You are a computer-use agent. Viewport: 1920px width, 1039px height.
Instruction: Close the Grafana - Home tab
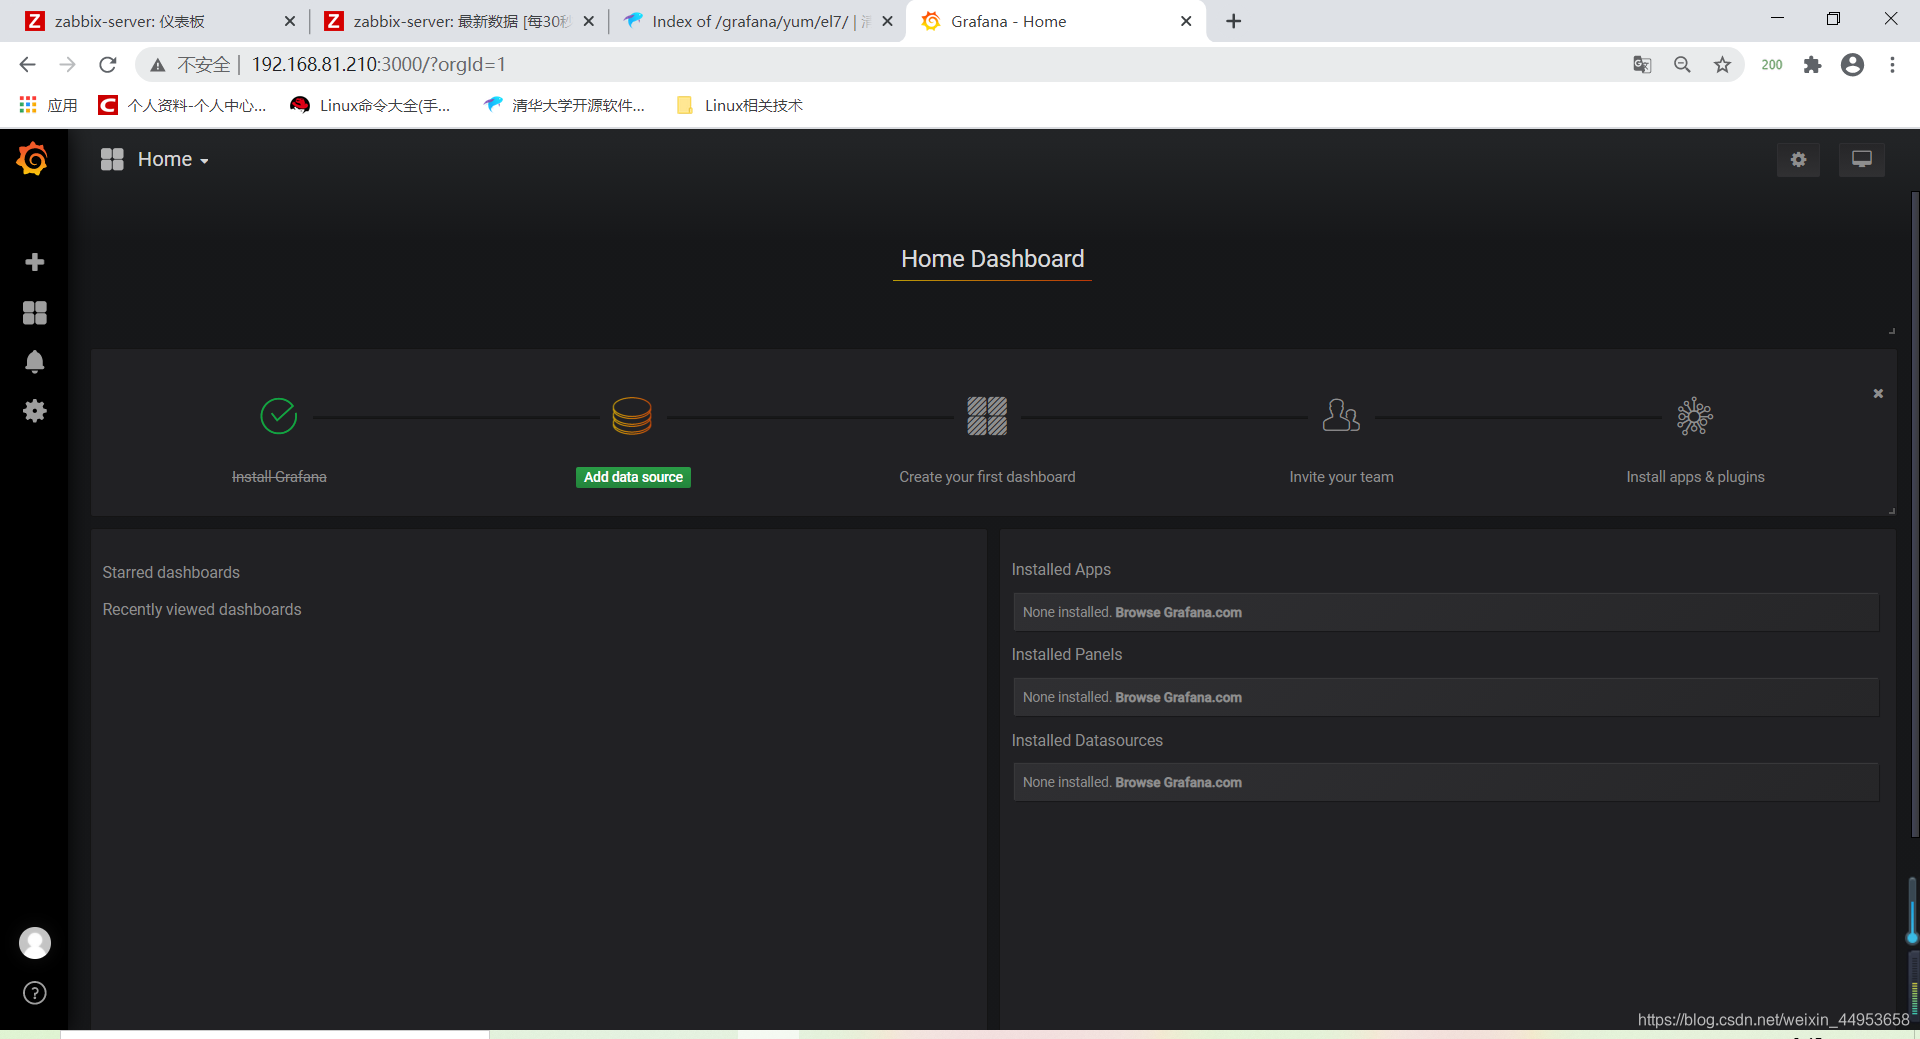point(1186,21)
